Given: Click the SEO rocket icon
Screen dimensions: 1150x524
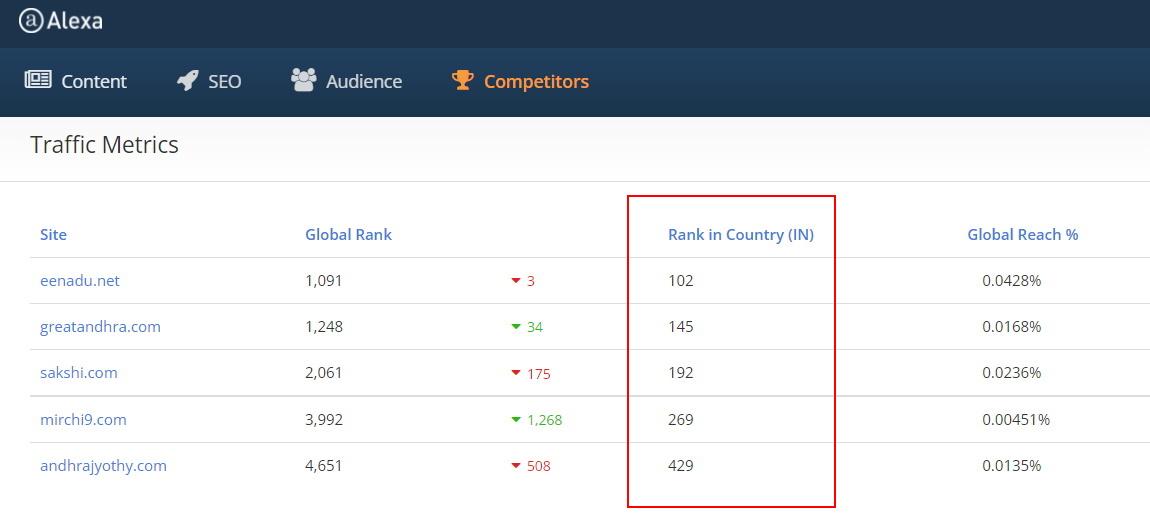Looking at the screenshot, I should click(188, 80).
